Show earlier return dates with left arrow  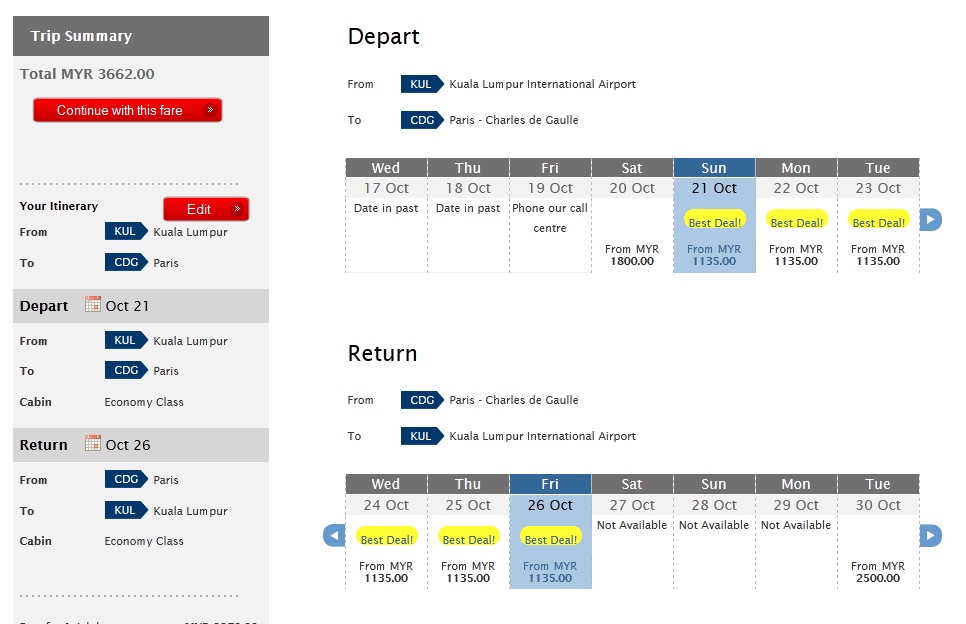[334, 536]
